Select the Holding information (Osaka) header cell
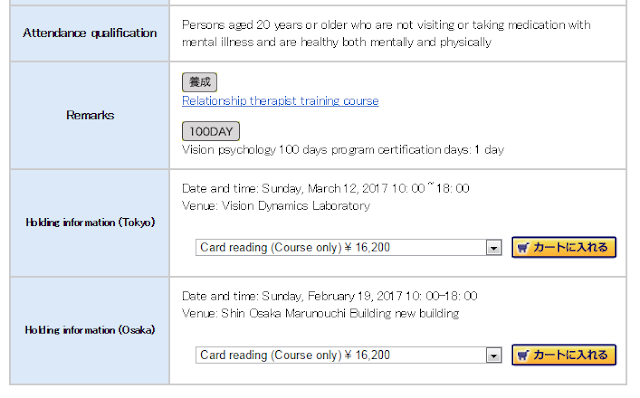 click(90, 330)
